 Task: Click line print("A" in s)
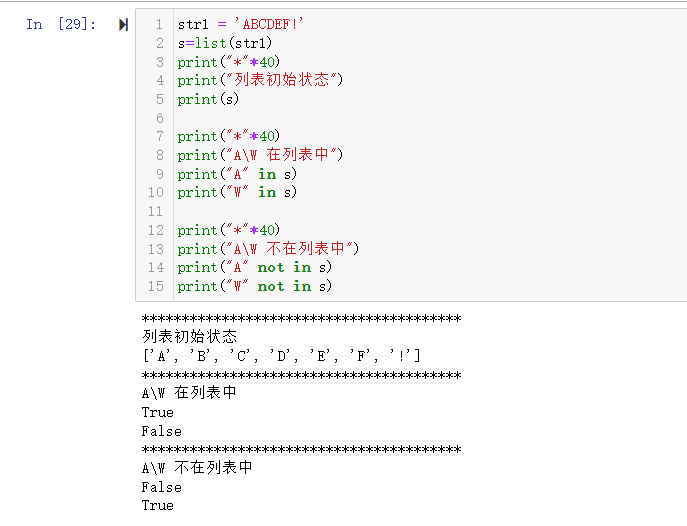click(x=237, y=174)
